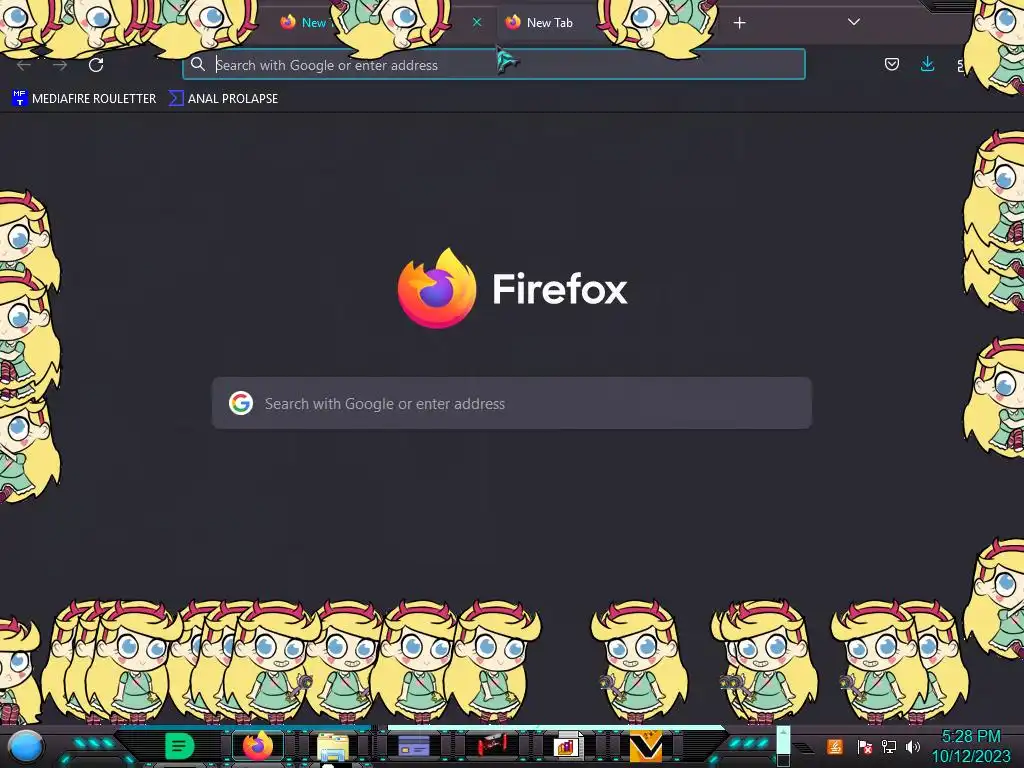Click the volume speaker tray icon
1024x768 pixels.
913,746
